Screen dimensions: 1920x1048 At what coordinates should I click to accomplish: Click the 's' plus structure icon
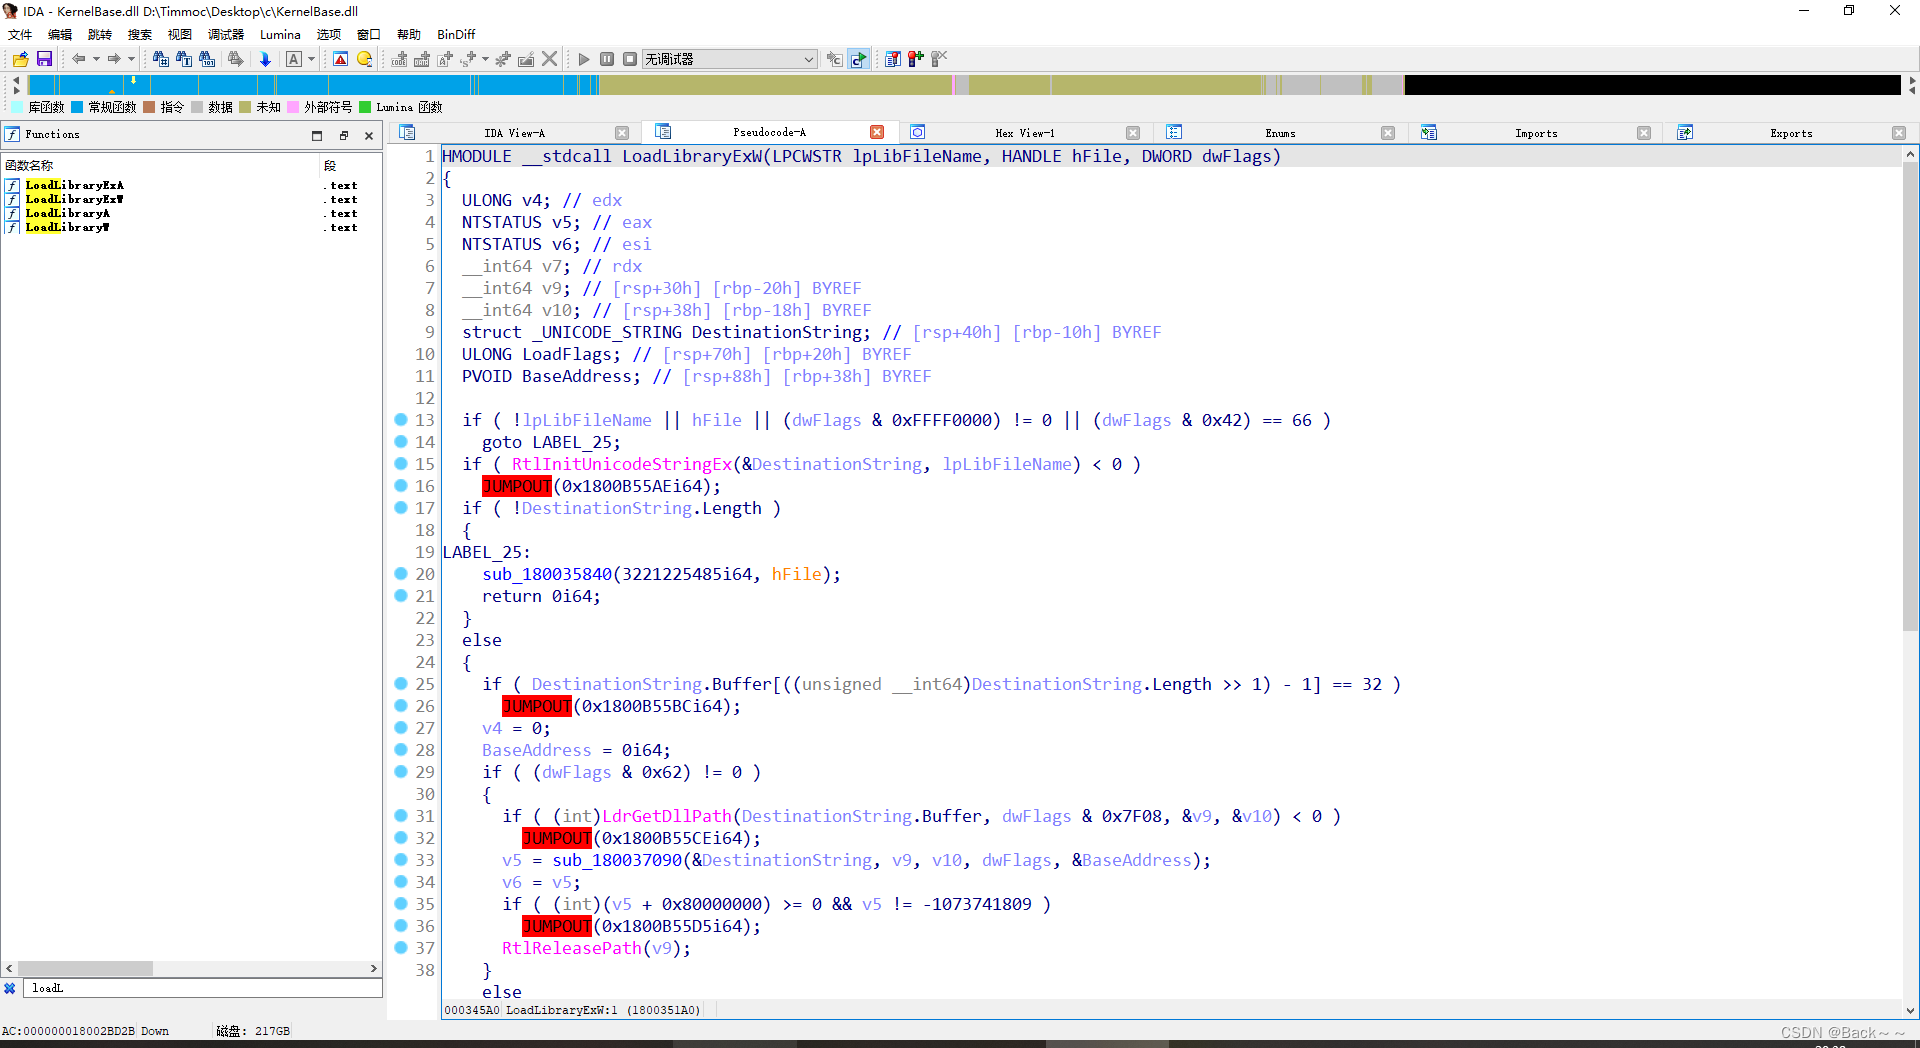[468, 59]
